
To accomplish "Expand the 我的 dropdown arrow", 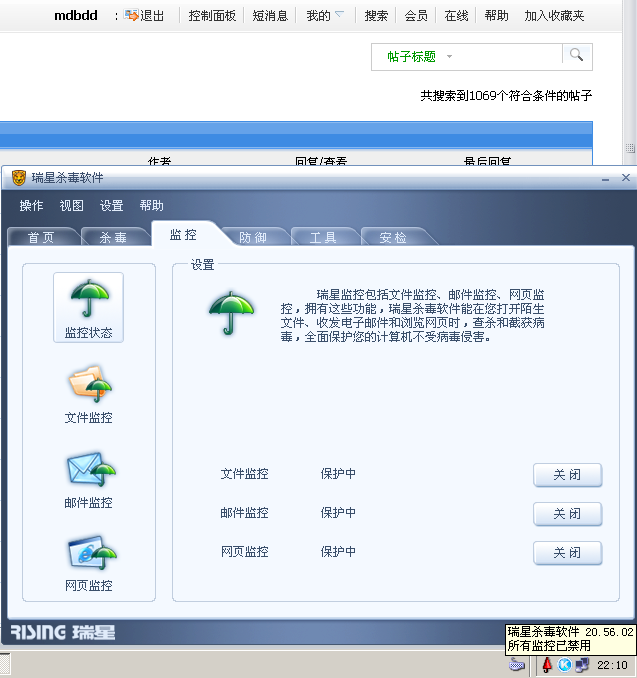I will (339, 15).
